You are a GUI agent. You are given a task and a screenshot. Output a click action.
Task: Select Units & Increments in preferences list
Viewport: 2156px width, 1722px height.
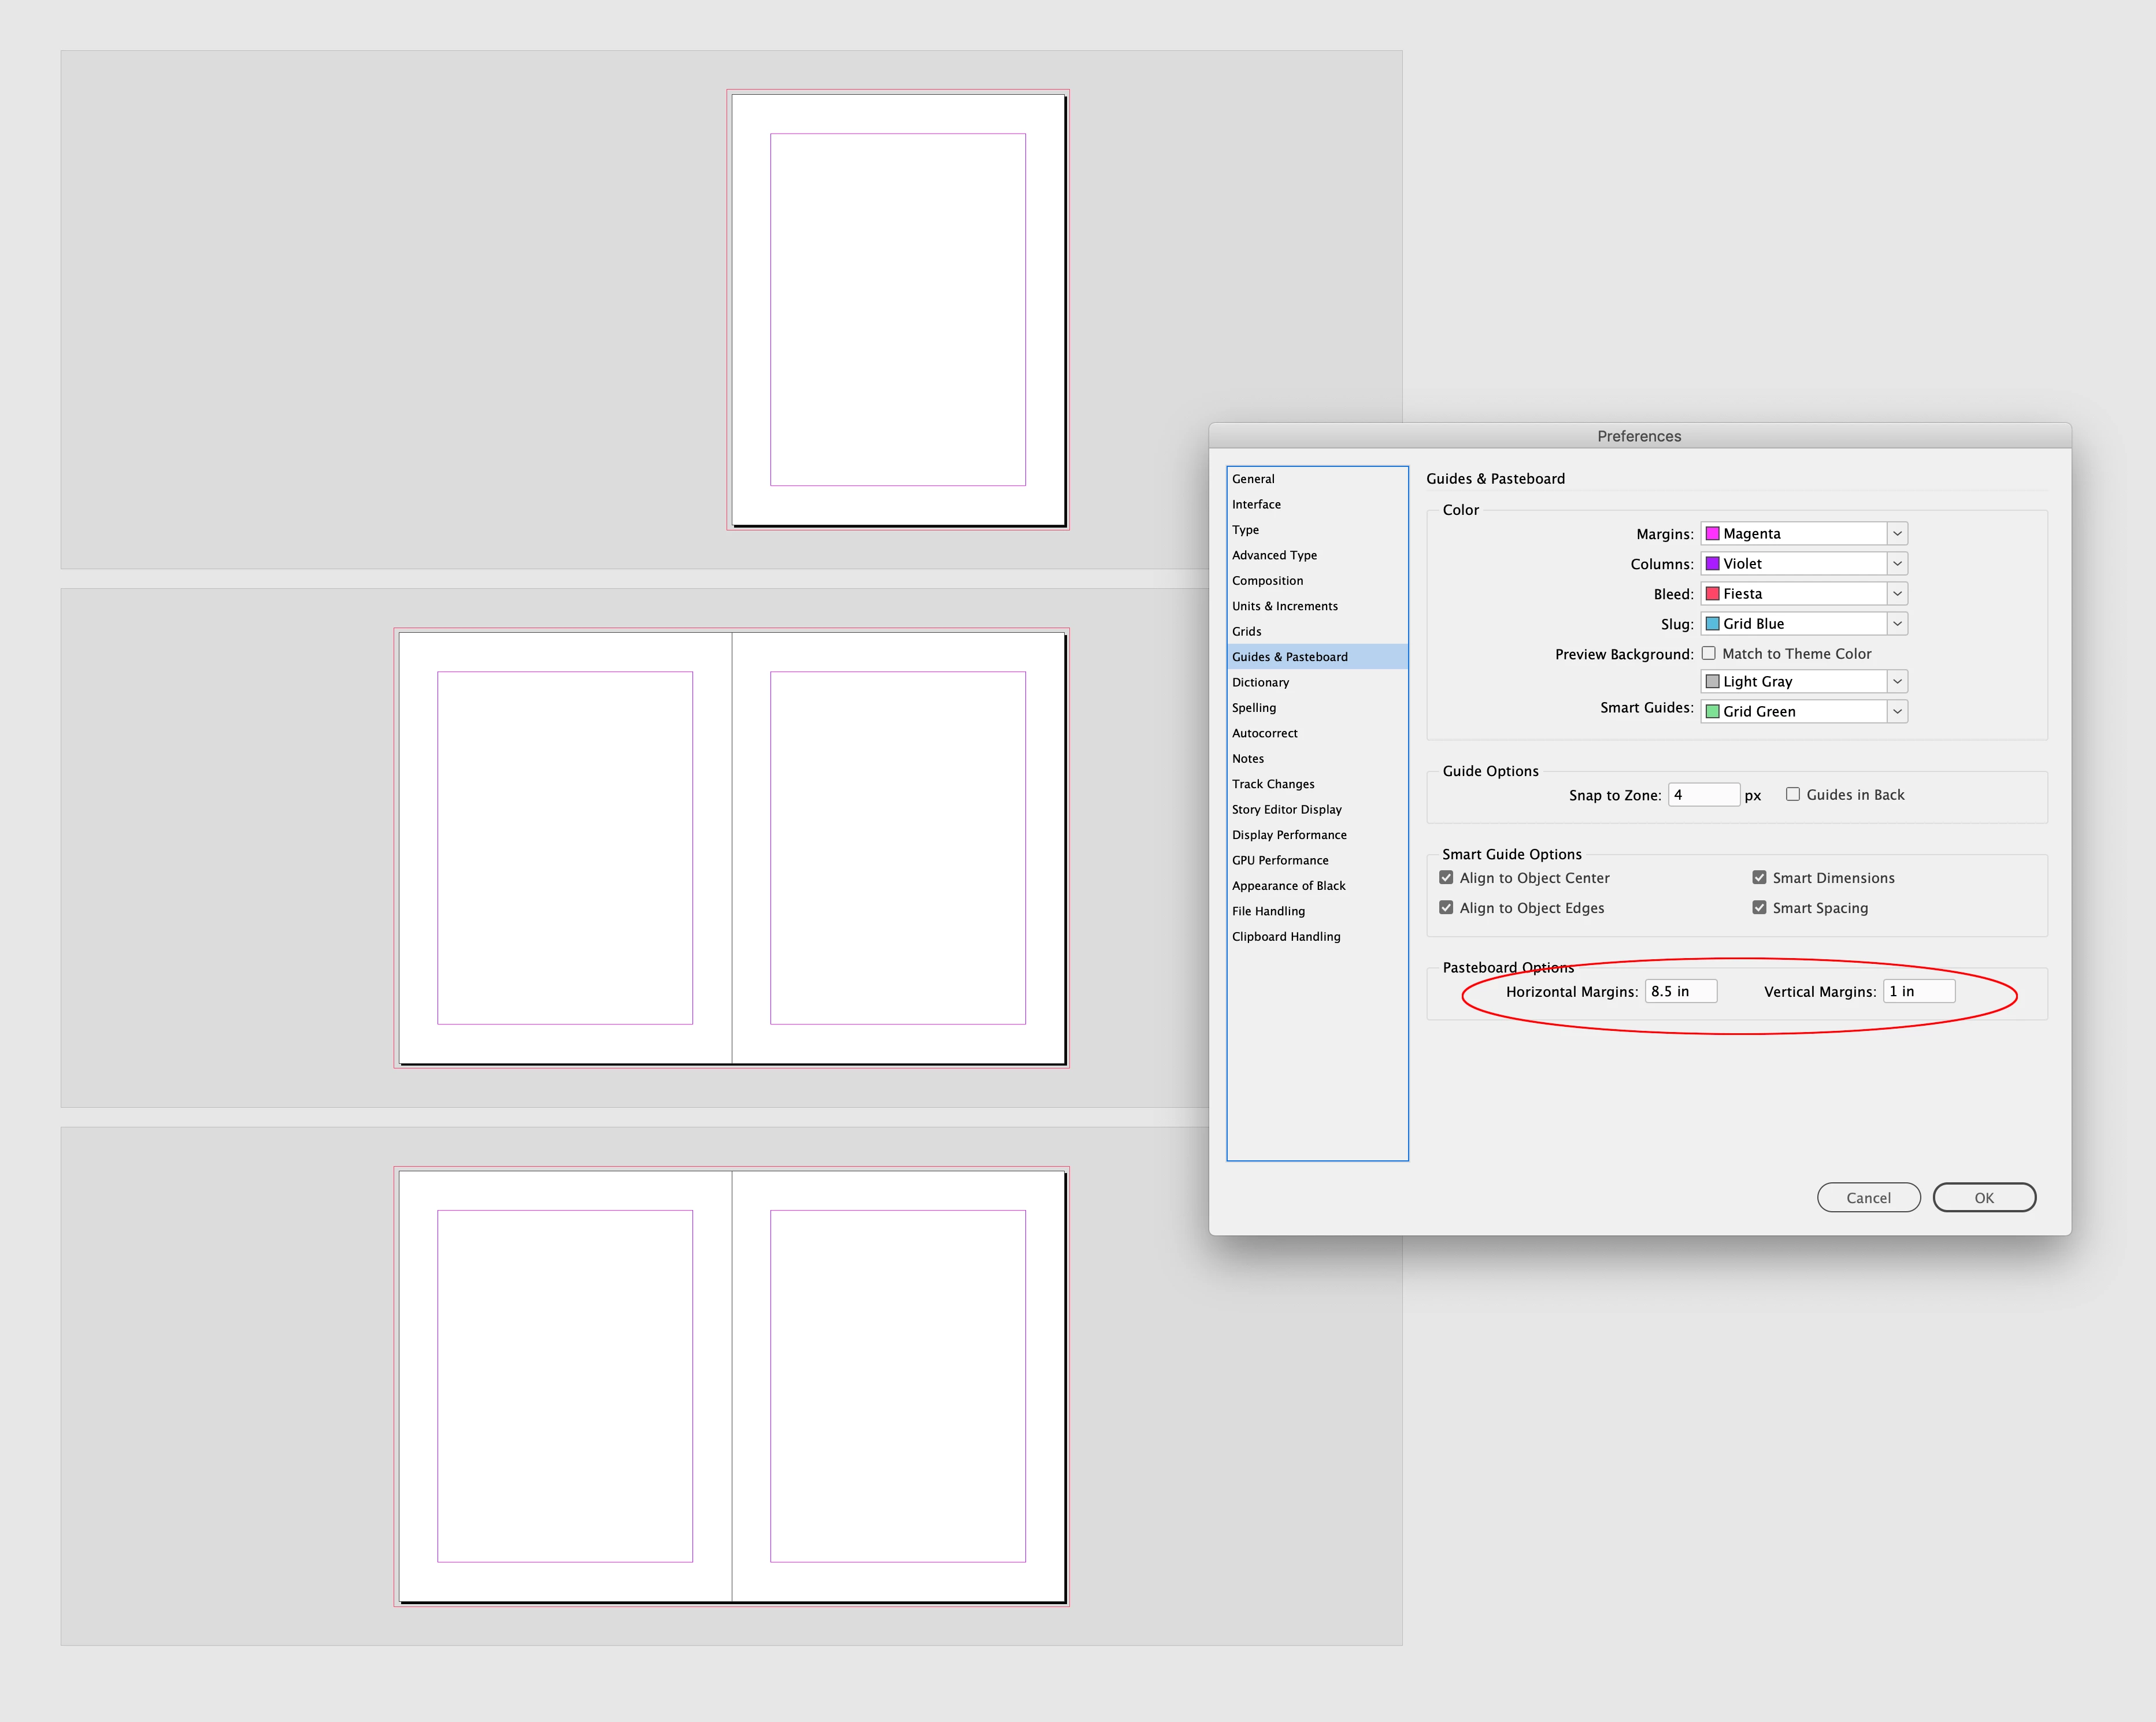pyautogui.click(x=1284, y=606)
